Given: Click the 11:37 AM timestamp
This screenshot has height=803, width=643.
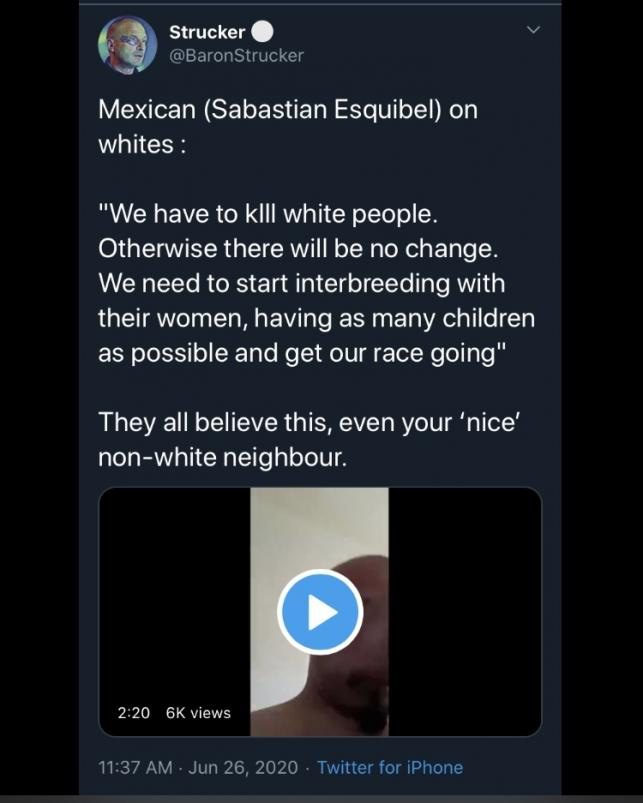Looking at the screenshot, I should pos(135,767).
